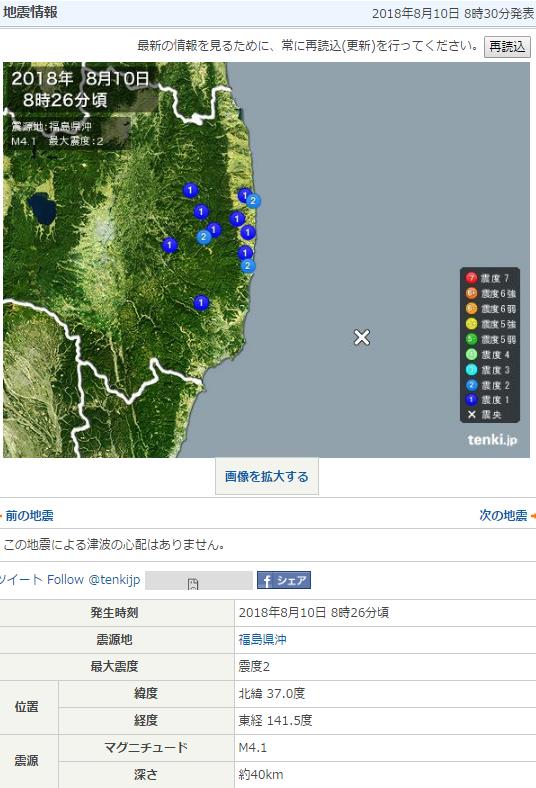Click the northernmost coastal intensity 2 marker

[x=253, y=201]
